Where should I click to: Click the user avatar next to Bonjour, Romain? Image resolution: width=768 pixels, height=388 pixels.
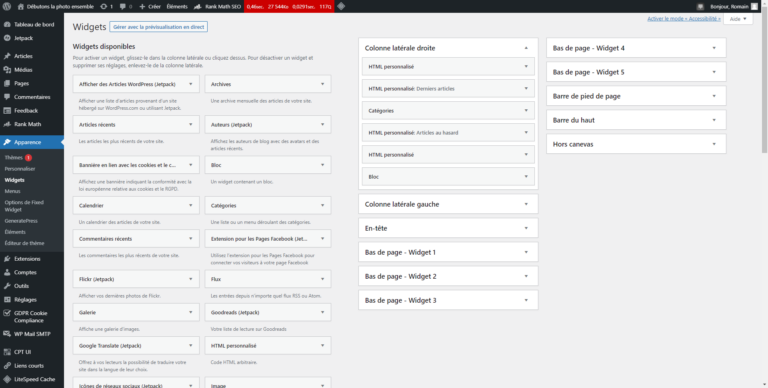click(754, 6)
